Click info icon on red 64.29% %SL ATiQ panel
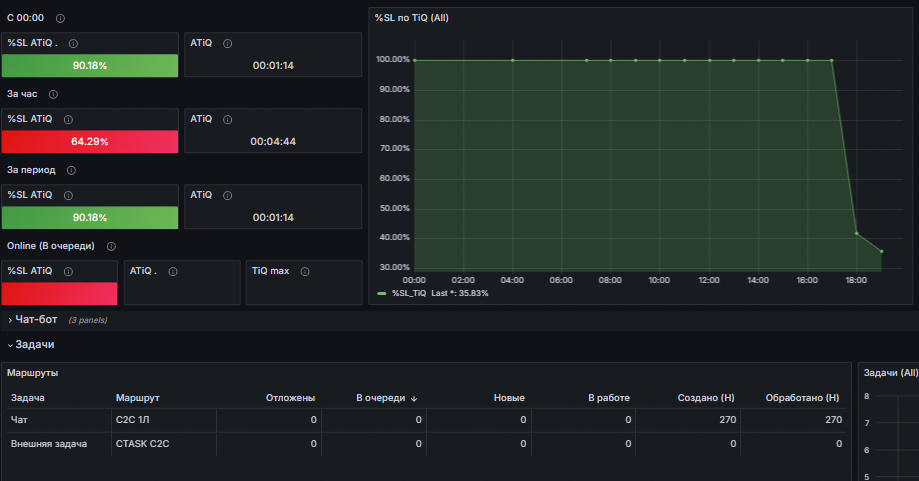Screen dimensions: 919x481 click(69, 120)
